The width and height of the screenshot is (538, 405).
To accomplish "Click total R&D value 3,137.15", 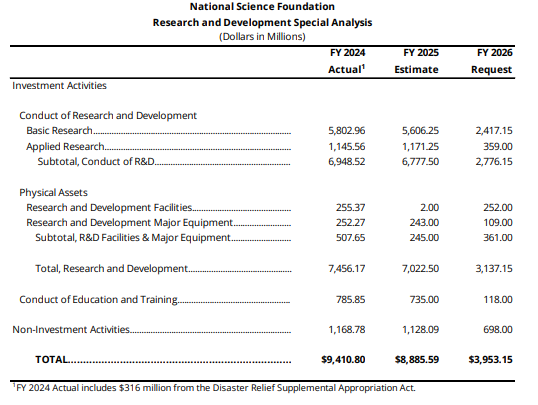I will 494,268.
